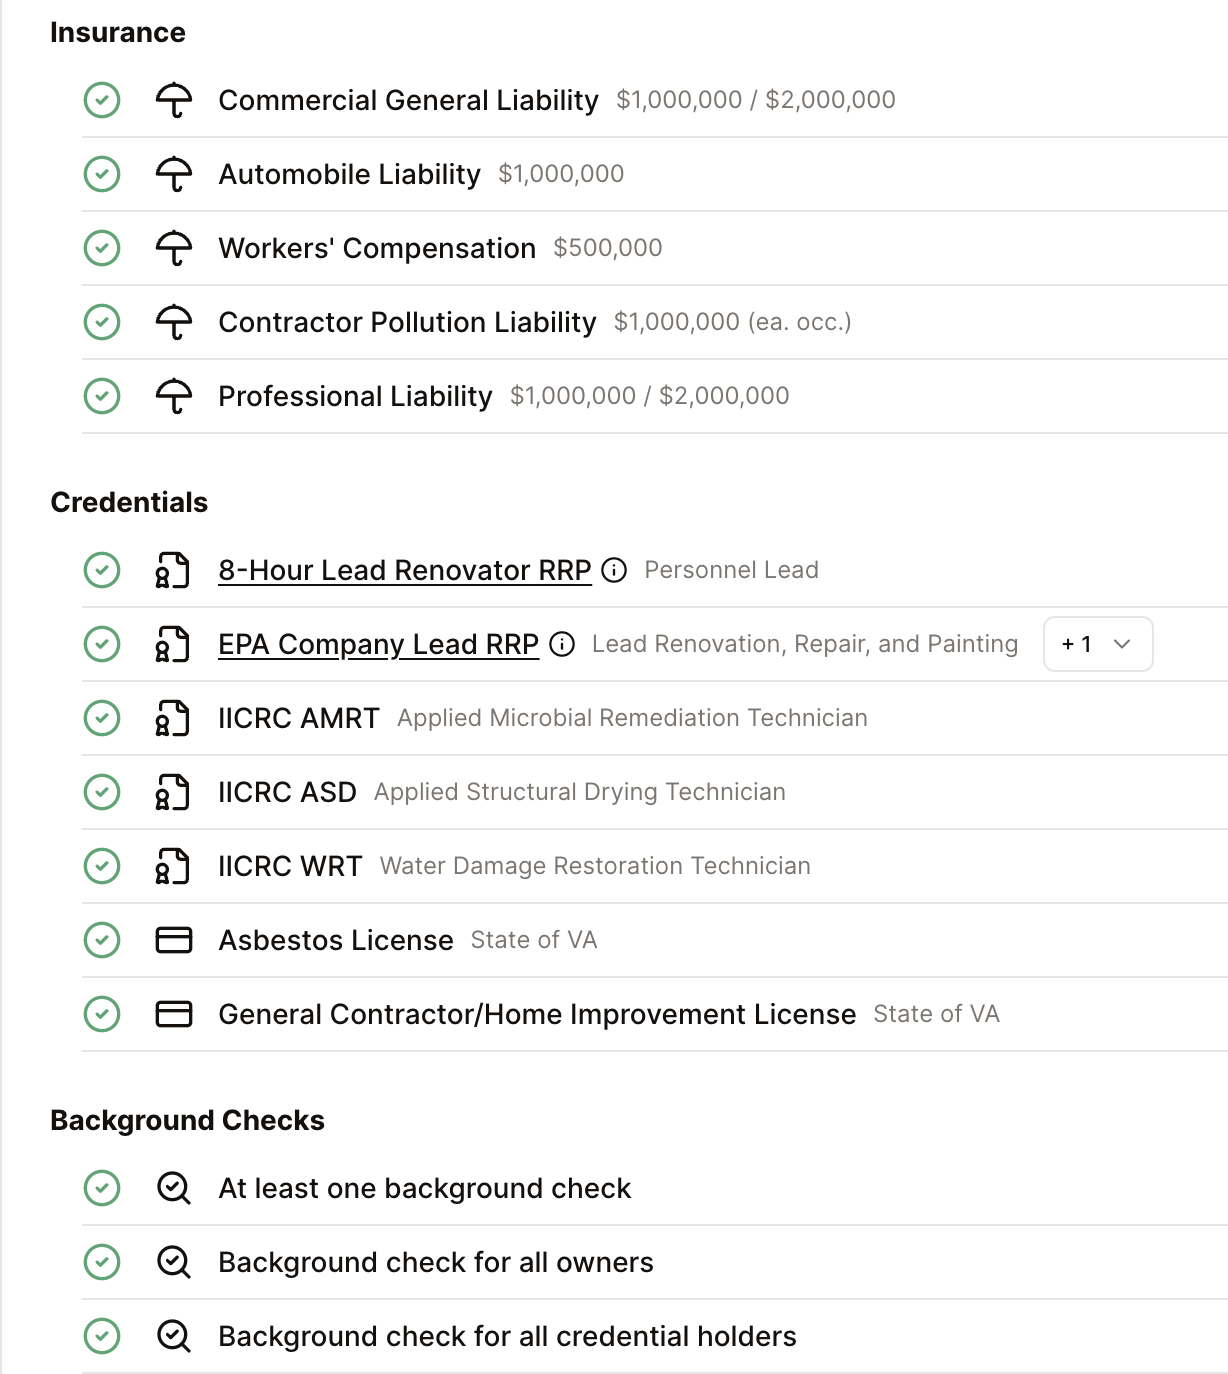Select the Background Checks section heading
The width and height of the screenshot is (1228, 1374).
[x=187, y=1121]
